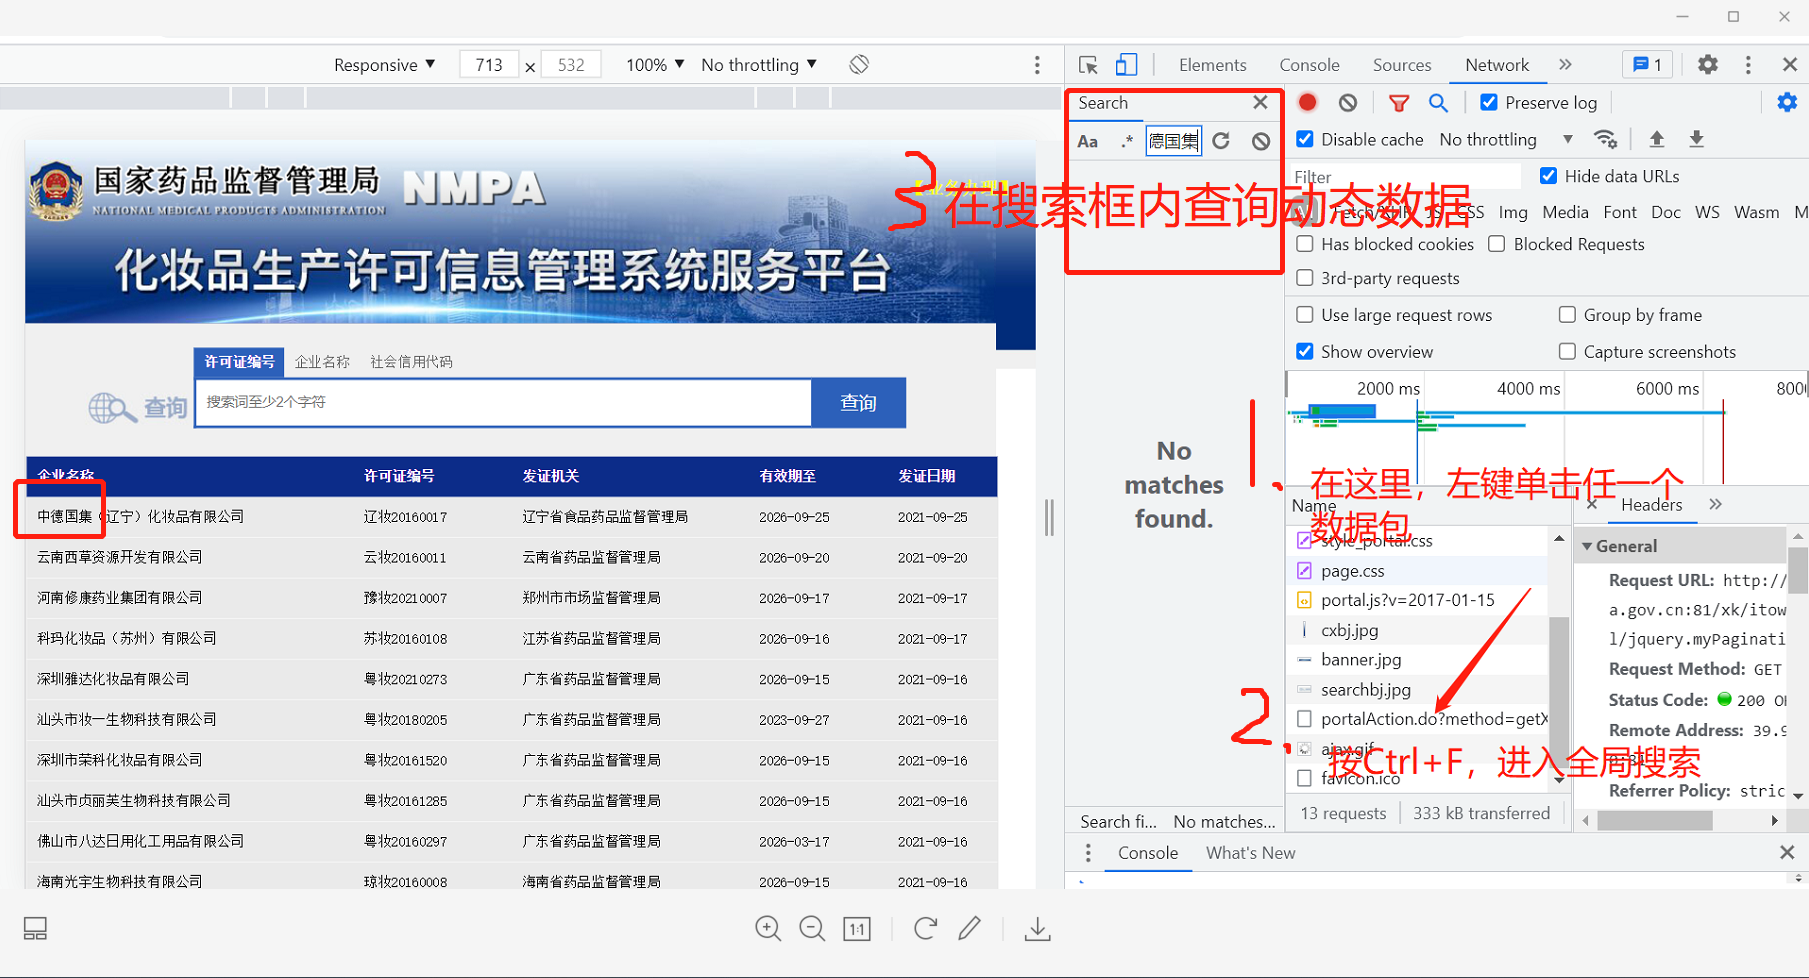Open the Network tab
The width and height of the screenshot is (1809, 978).
pyautogui.click(x=1497, y=65)
